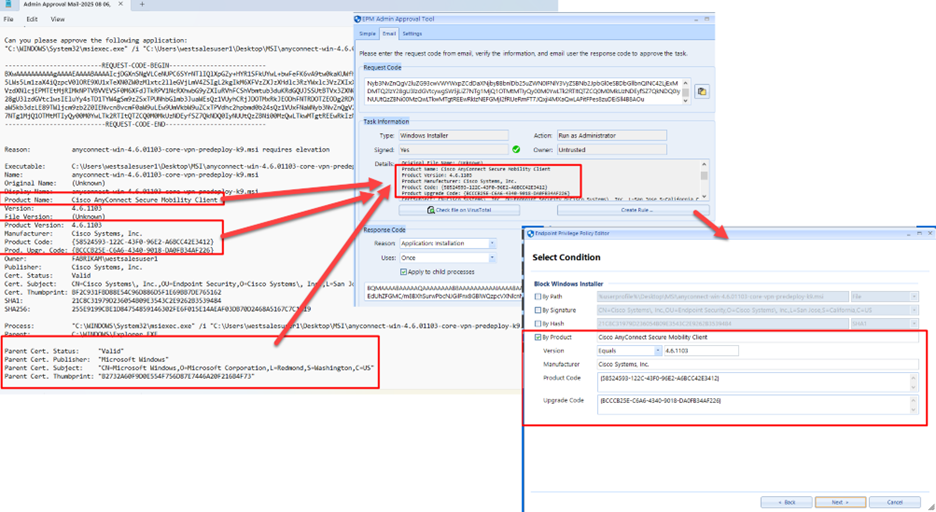The image size is (936, 512).
Task: Click the SHA256 line in Notepad
Action: pos(158,309)
